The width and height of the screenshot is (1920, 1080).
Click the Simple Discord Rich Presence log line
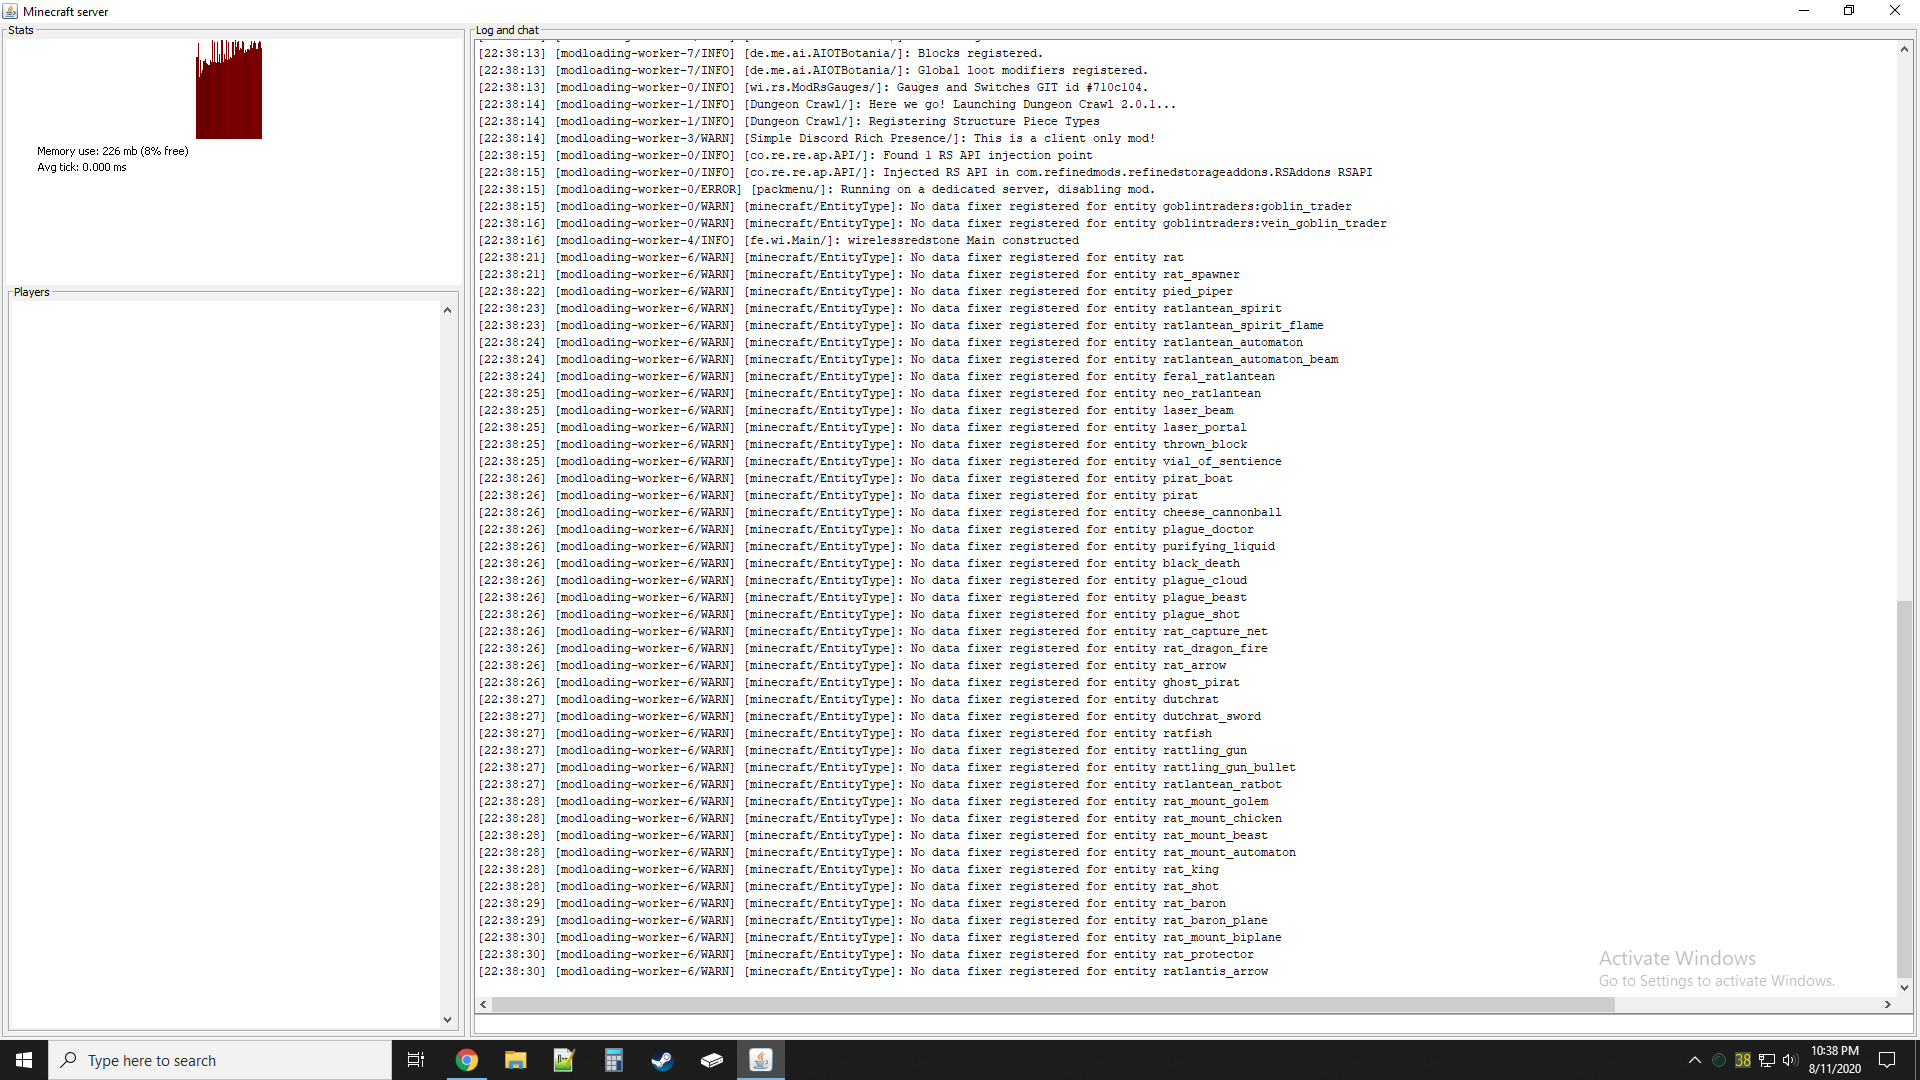coord(816,138)
